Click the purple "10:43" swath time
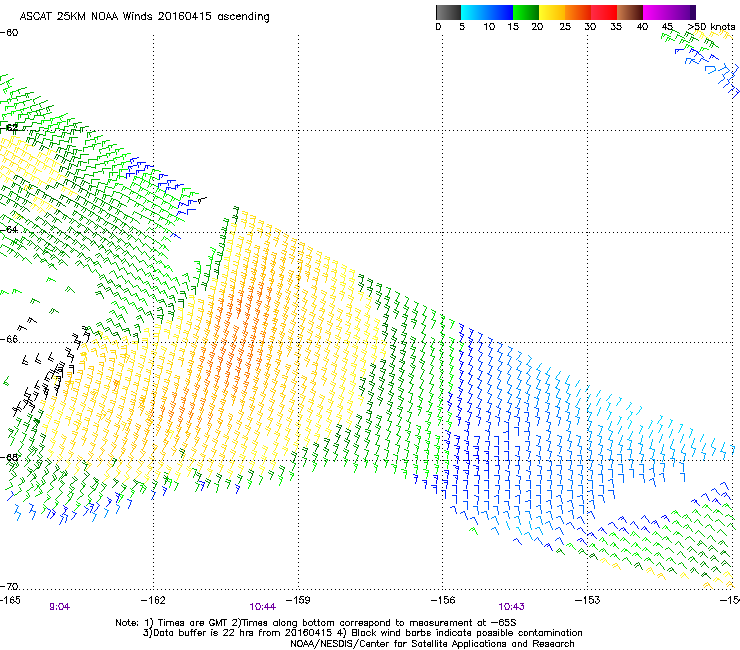This screenshot has height=650, width=740. pyautogui.click(x=511, y=607)
